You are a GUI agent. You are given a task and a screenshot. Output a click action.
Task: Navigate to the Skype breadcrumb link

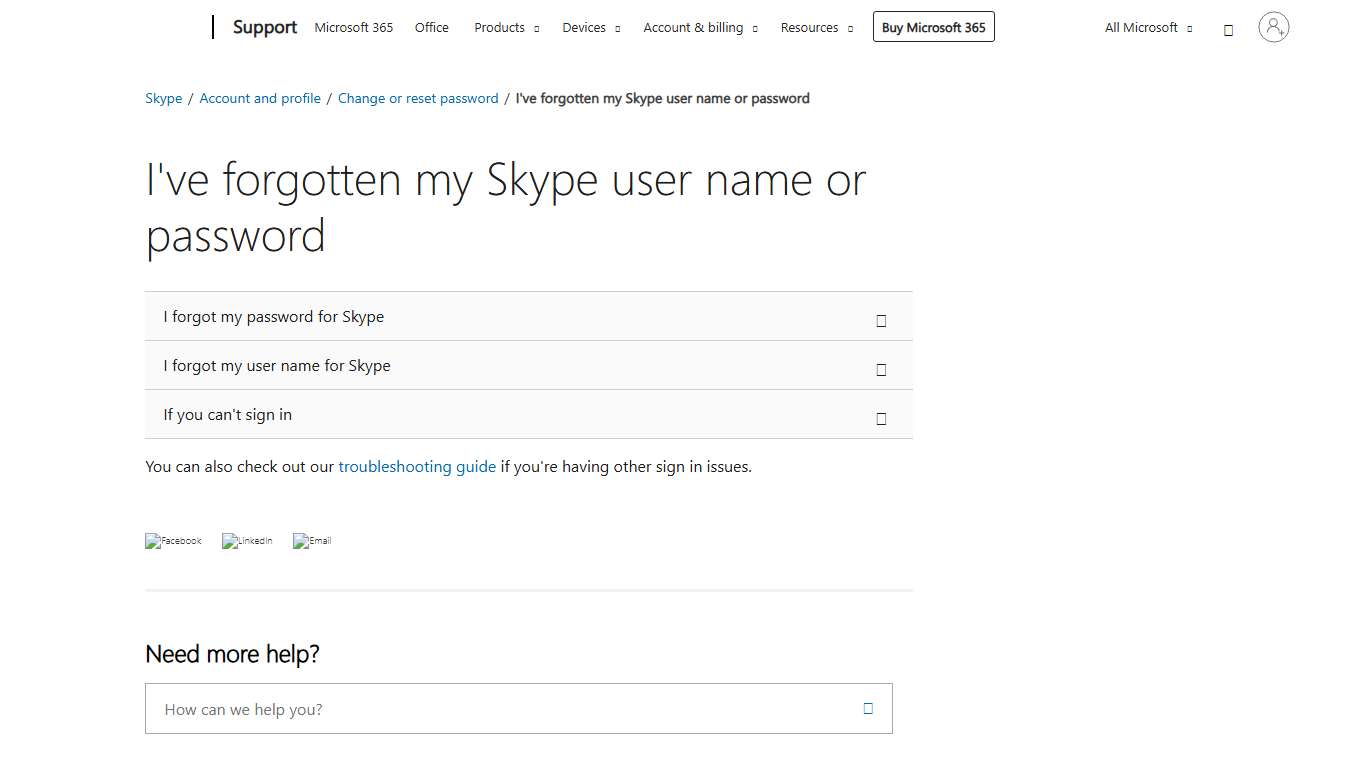163,98
